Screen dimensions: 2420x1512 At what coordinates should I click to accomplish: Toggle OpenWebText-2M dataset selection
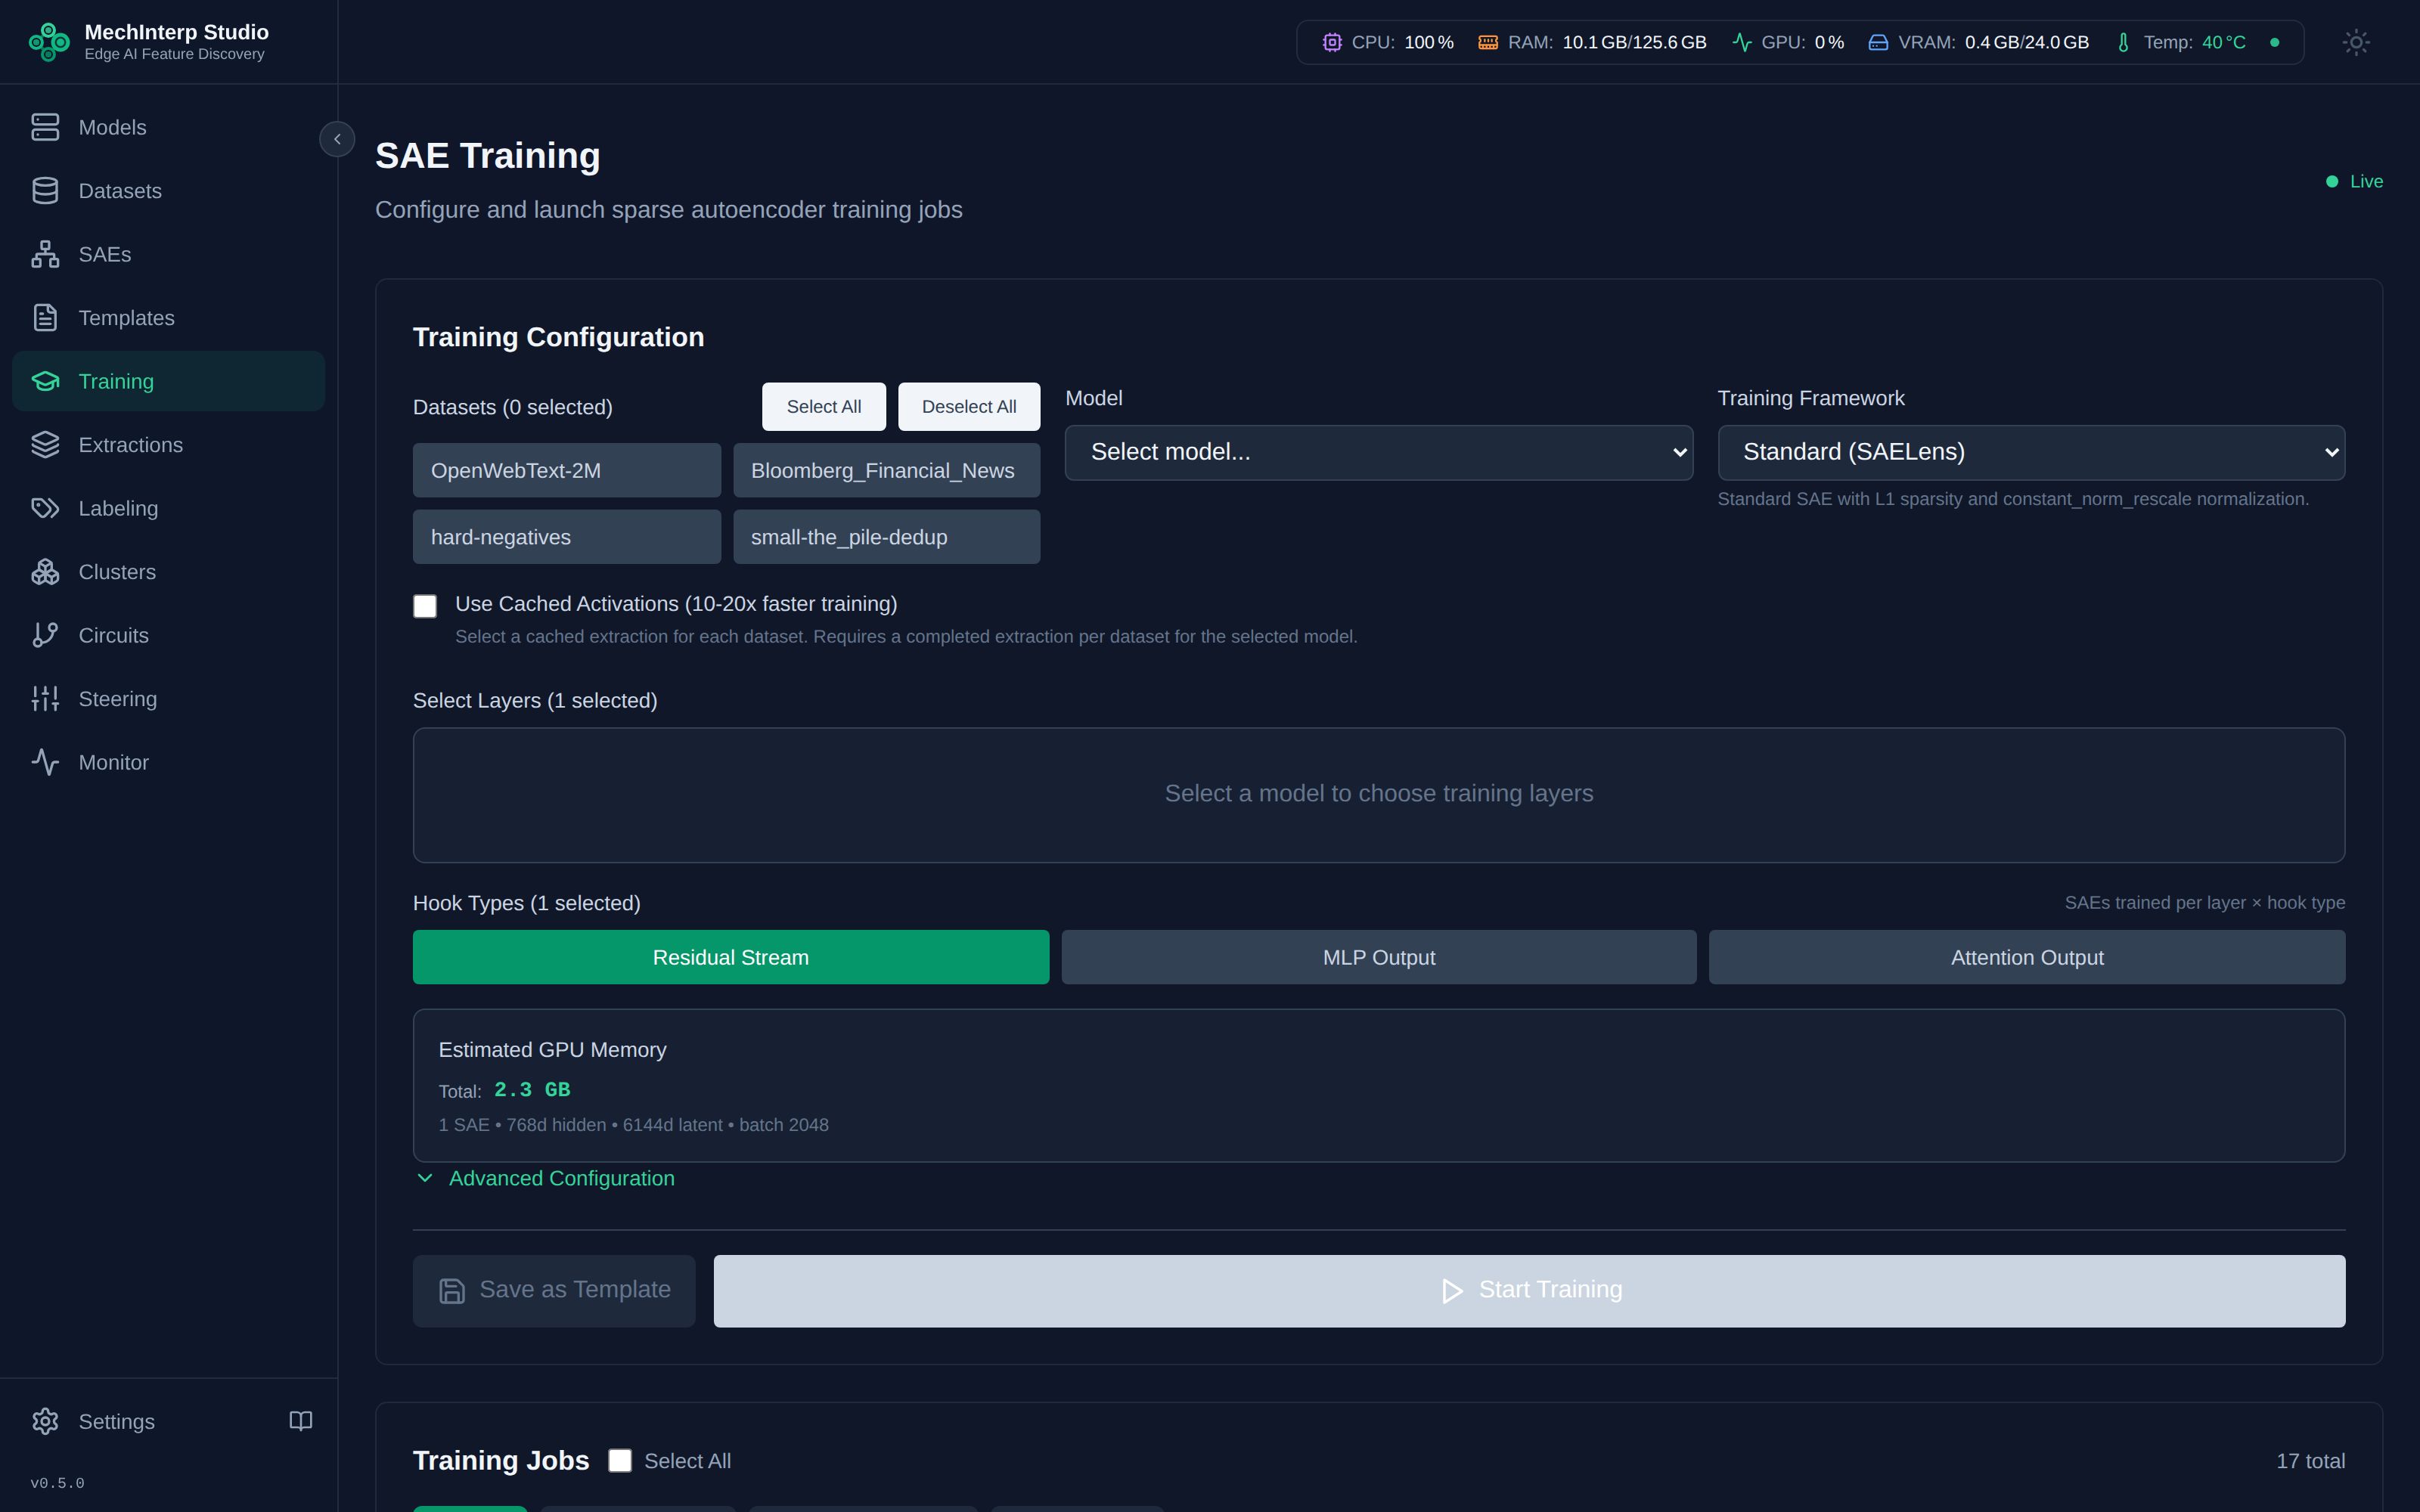[x=566, y=470]
